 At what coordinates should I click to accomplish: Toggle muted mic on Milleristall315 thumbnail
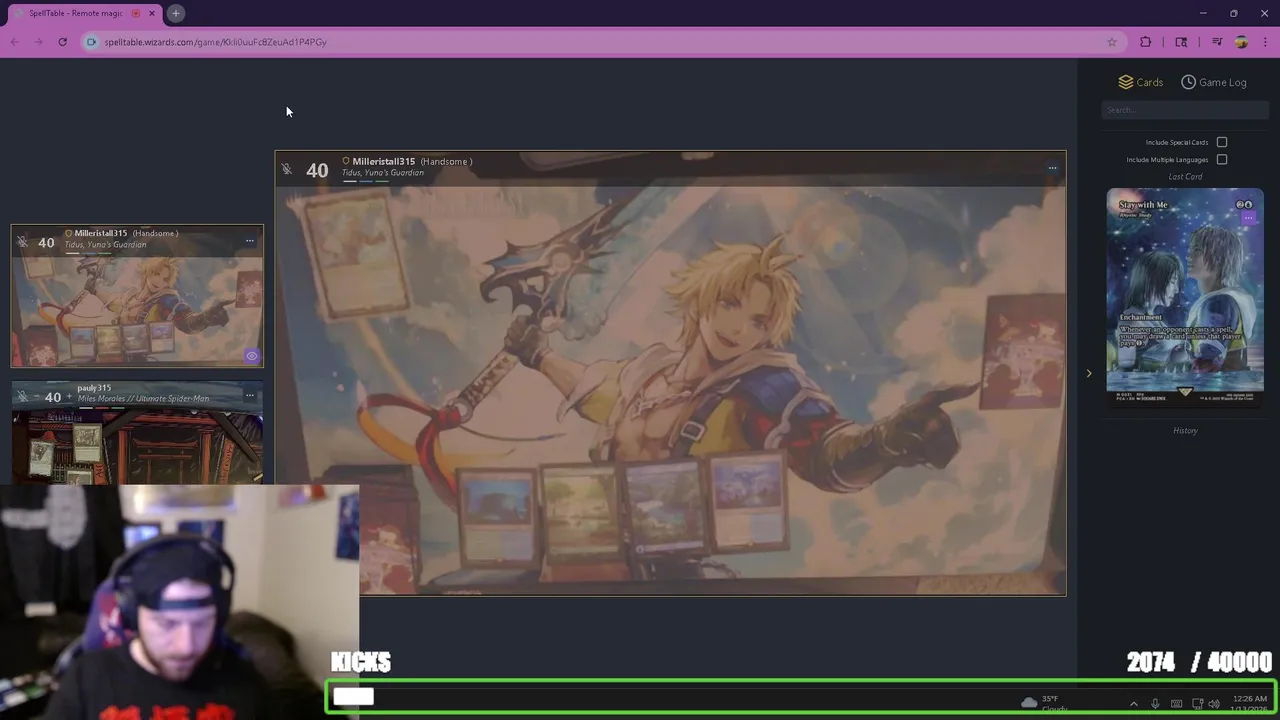pos(22,242)
